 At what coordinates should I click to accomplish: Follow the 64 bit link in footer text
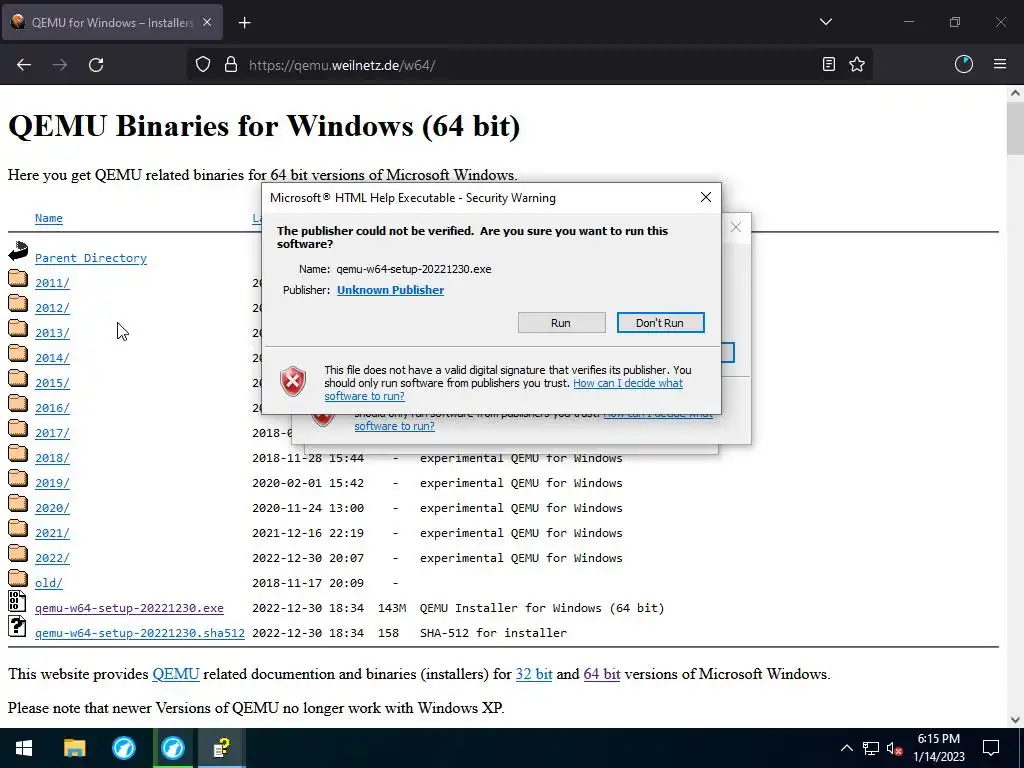(x=602, y=674)
